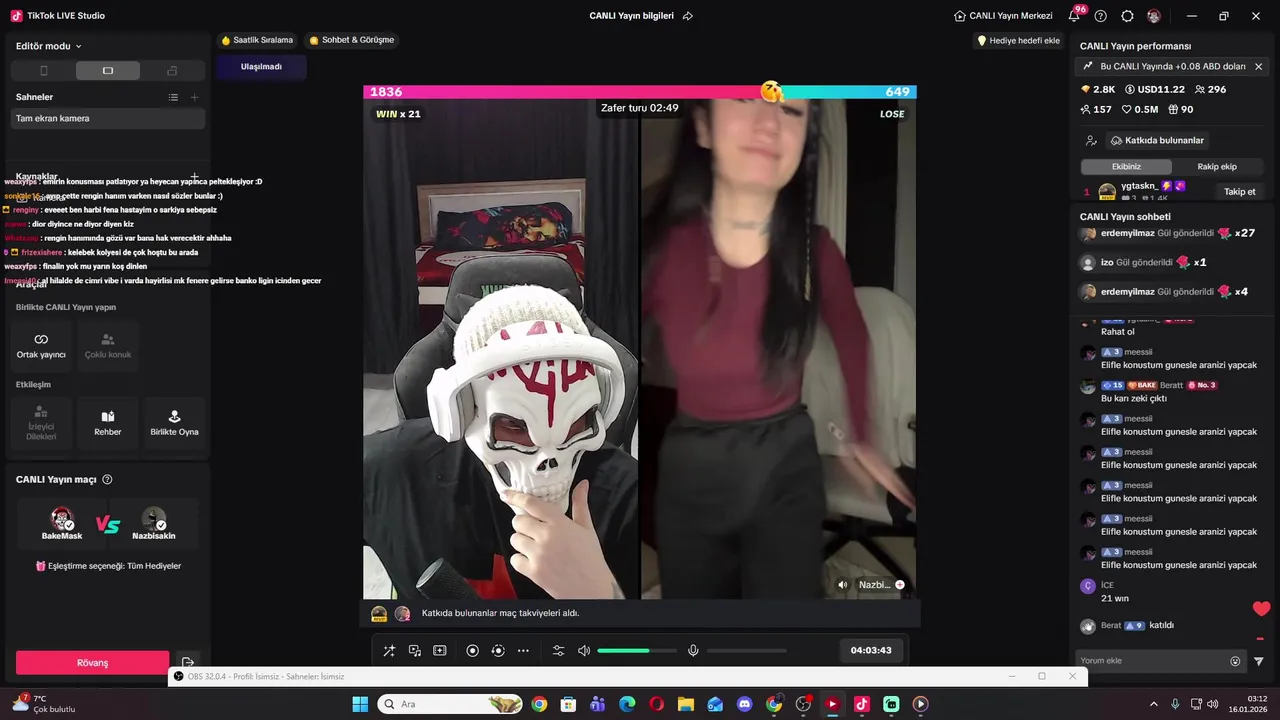Click the exit icon beside Rövanş
The height and width of the screenshot is (720, 1280).
pyautogui.click(x=187, y=663)
